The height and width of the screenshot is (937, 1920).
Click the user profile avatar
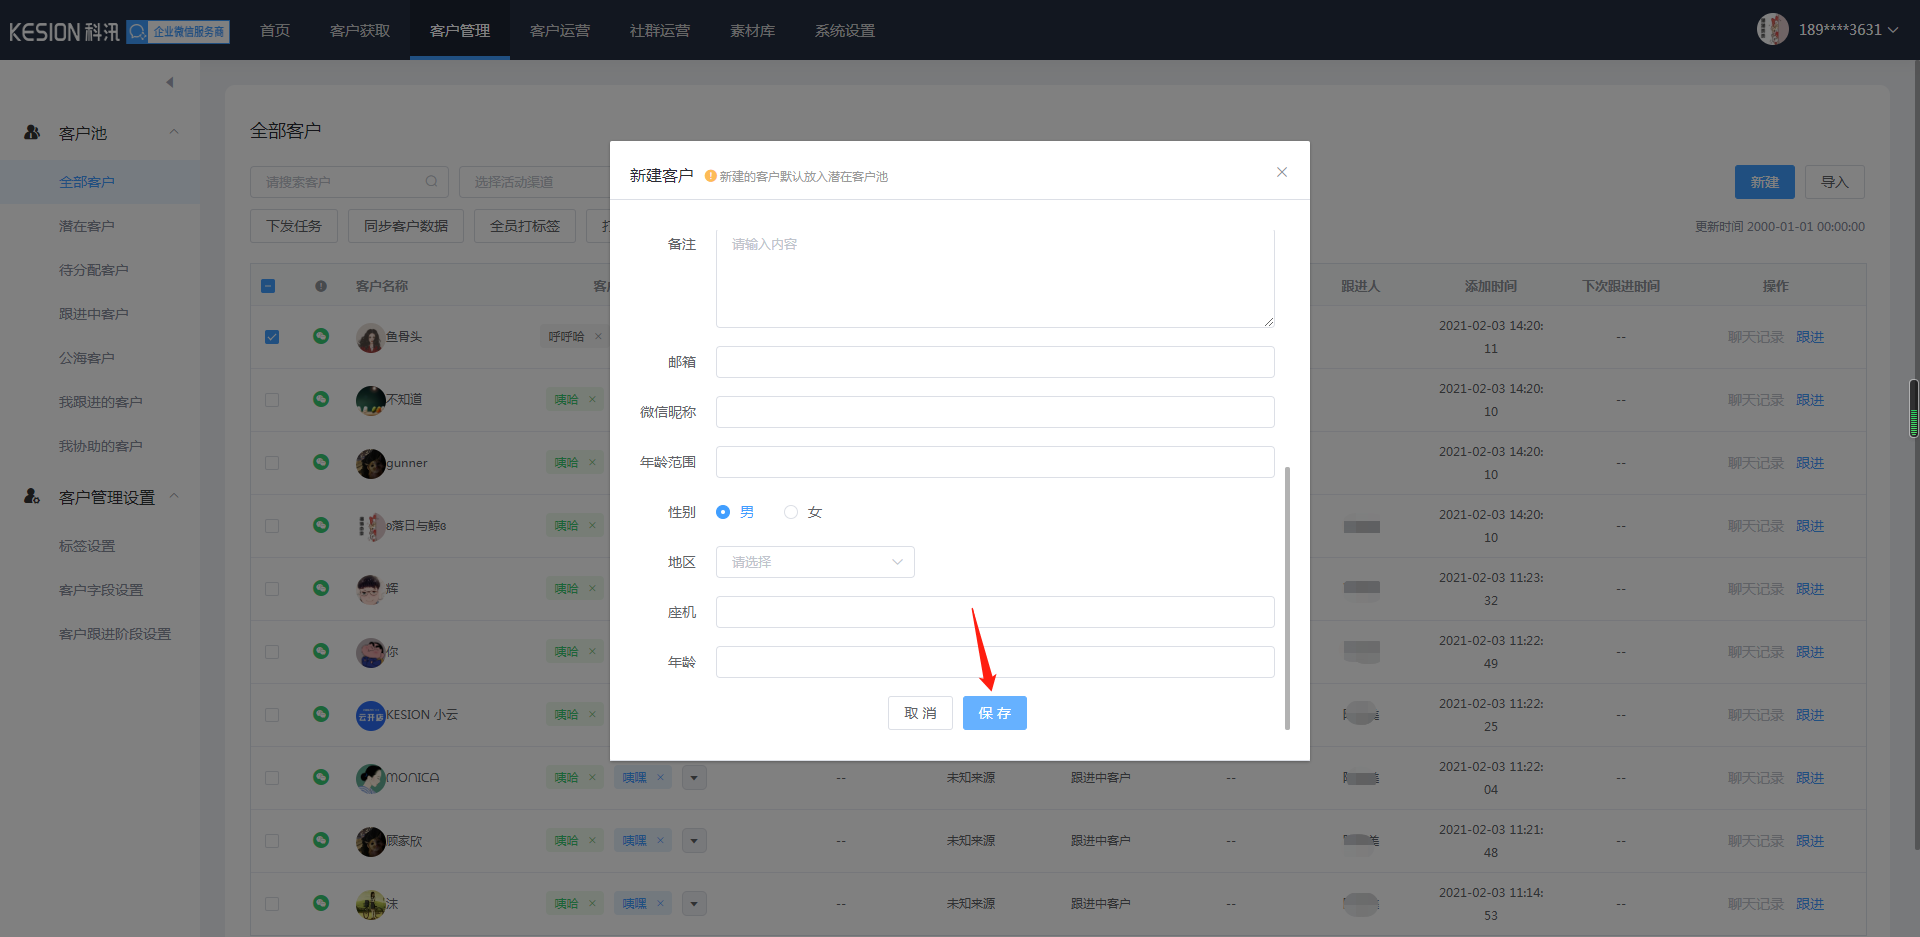1772,29
